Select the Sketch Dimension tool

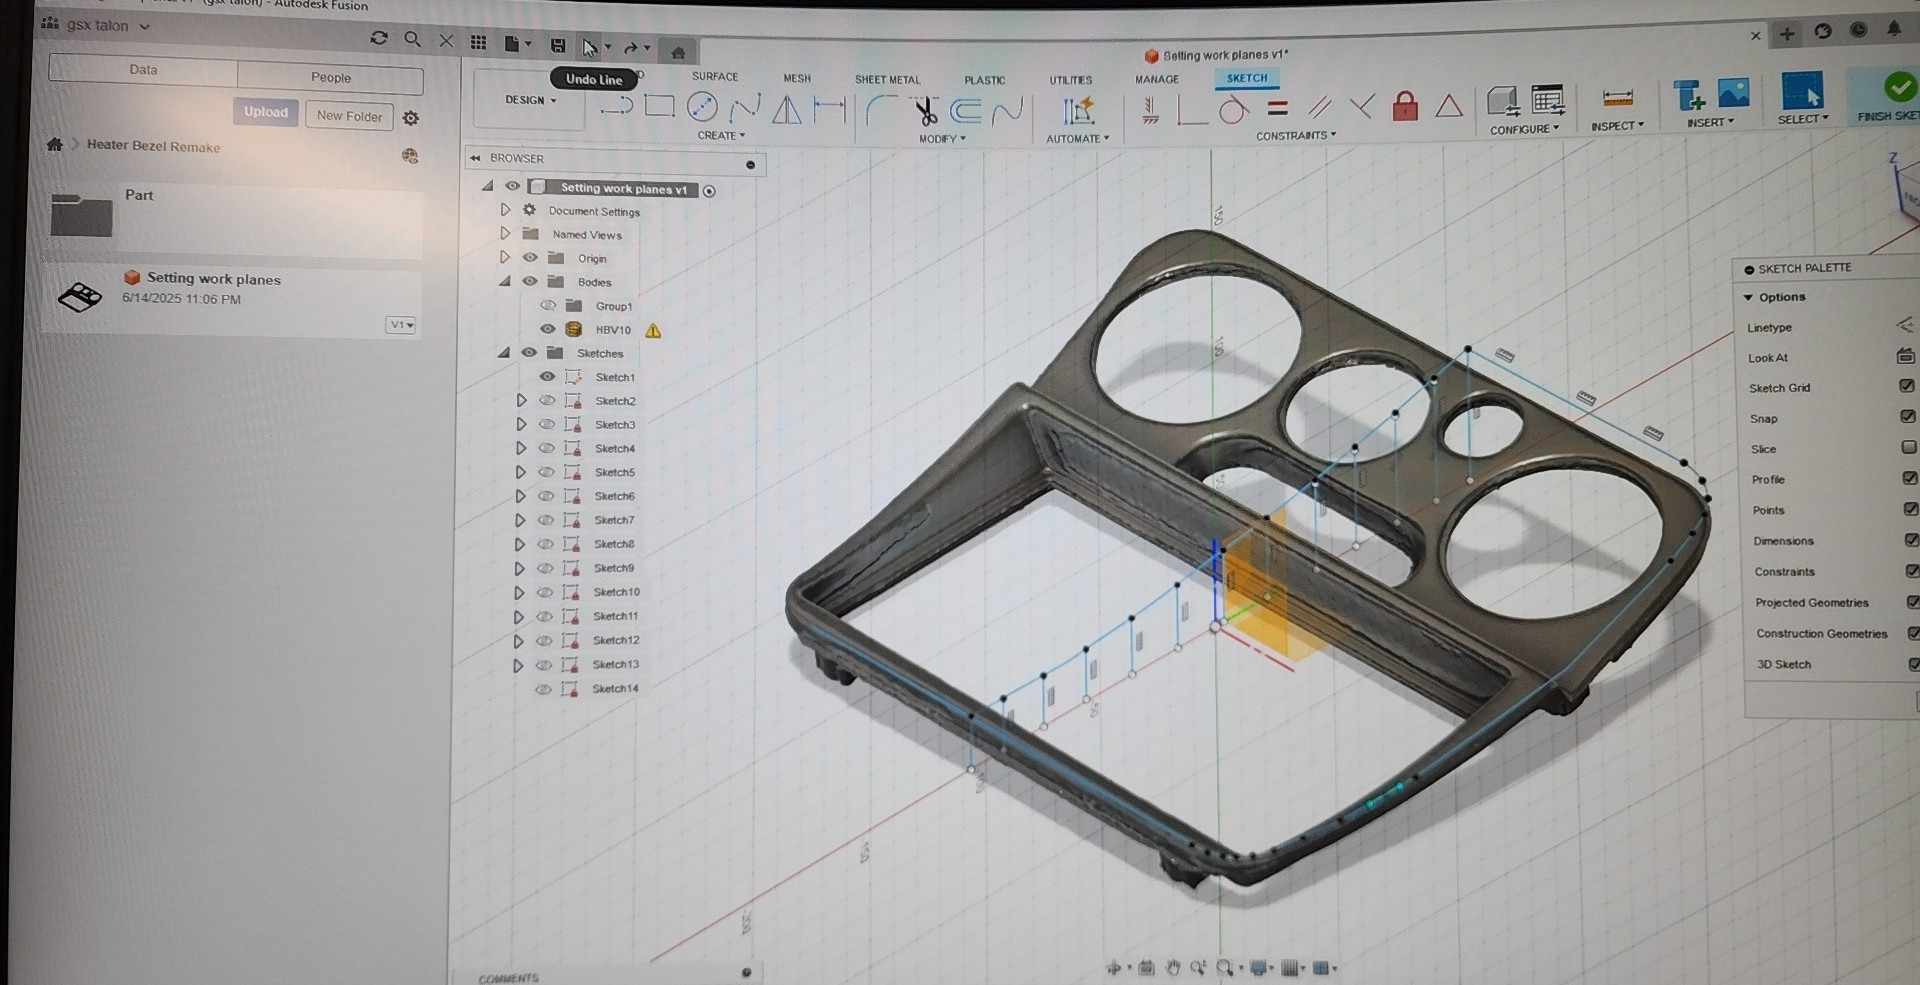coord(829,108)
